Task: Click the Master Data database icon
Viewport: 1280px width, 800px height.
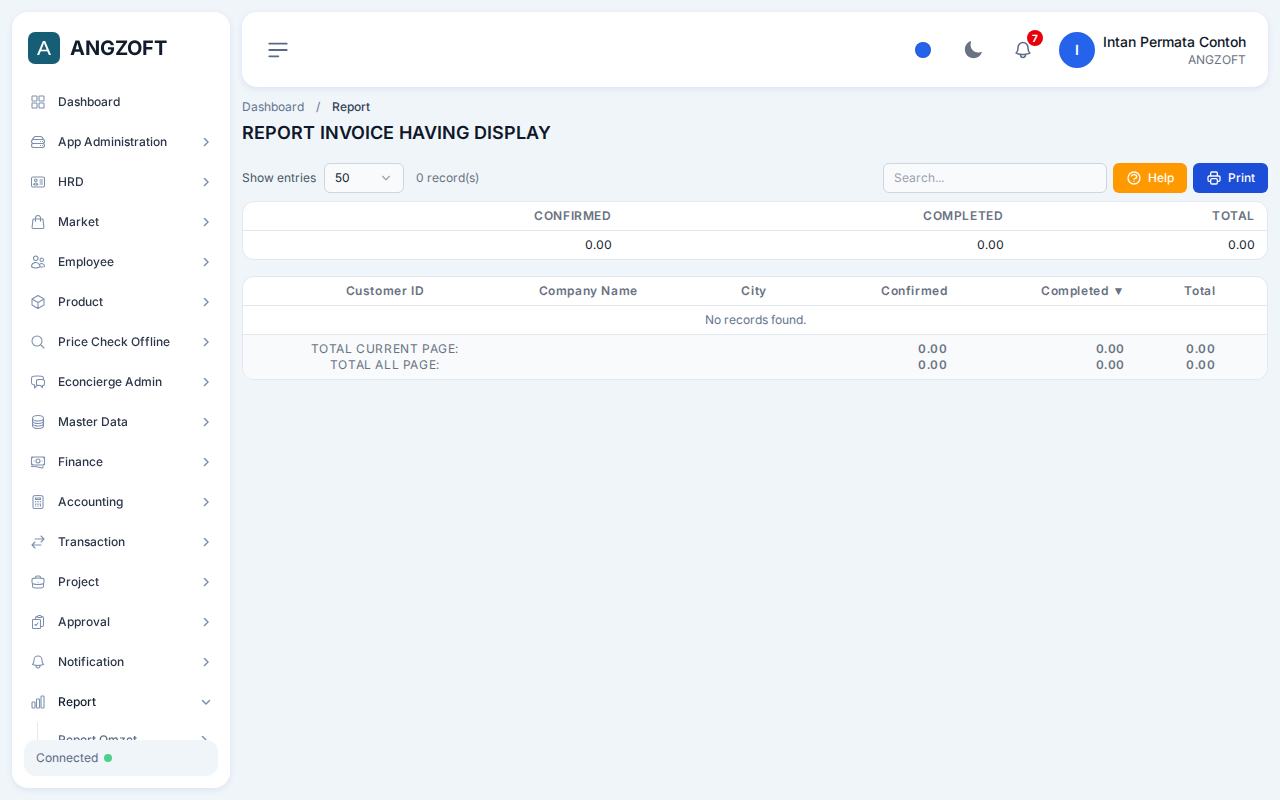Action: [x=38, y=422]
